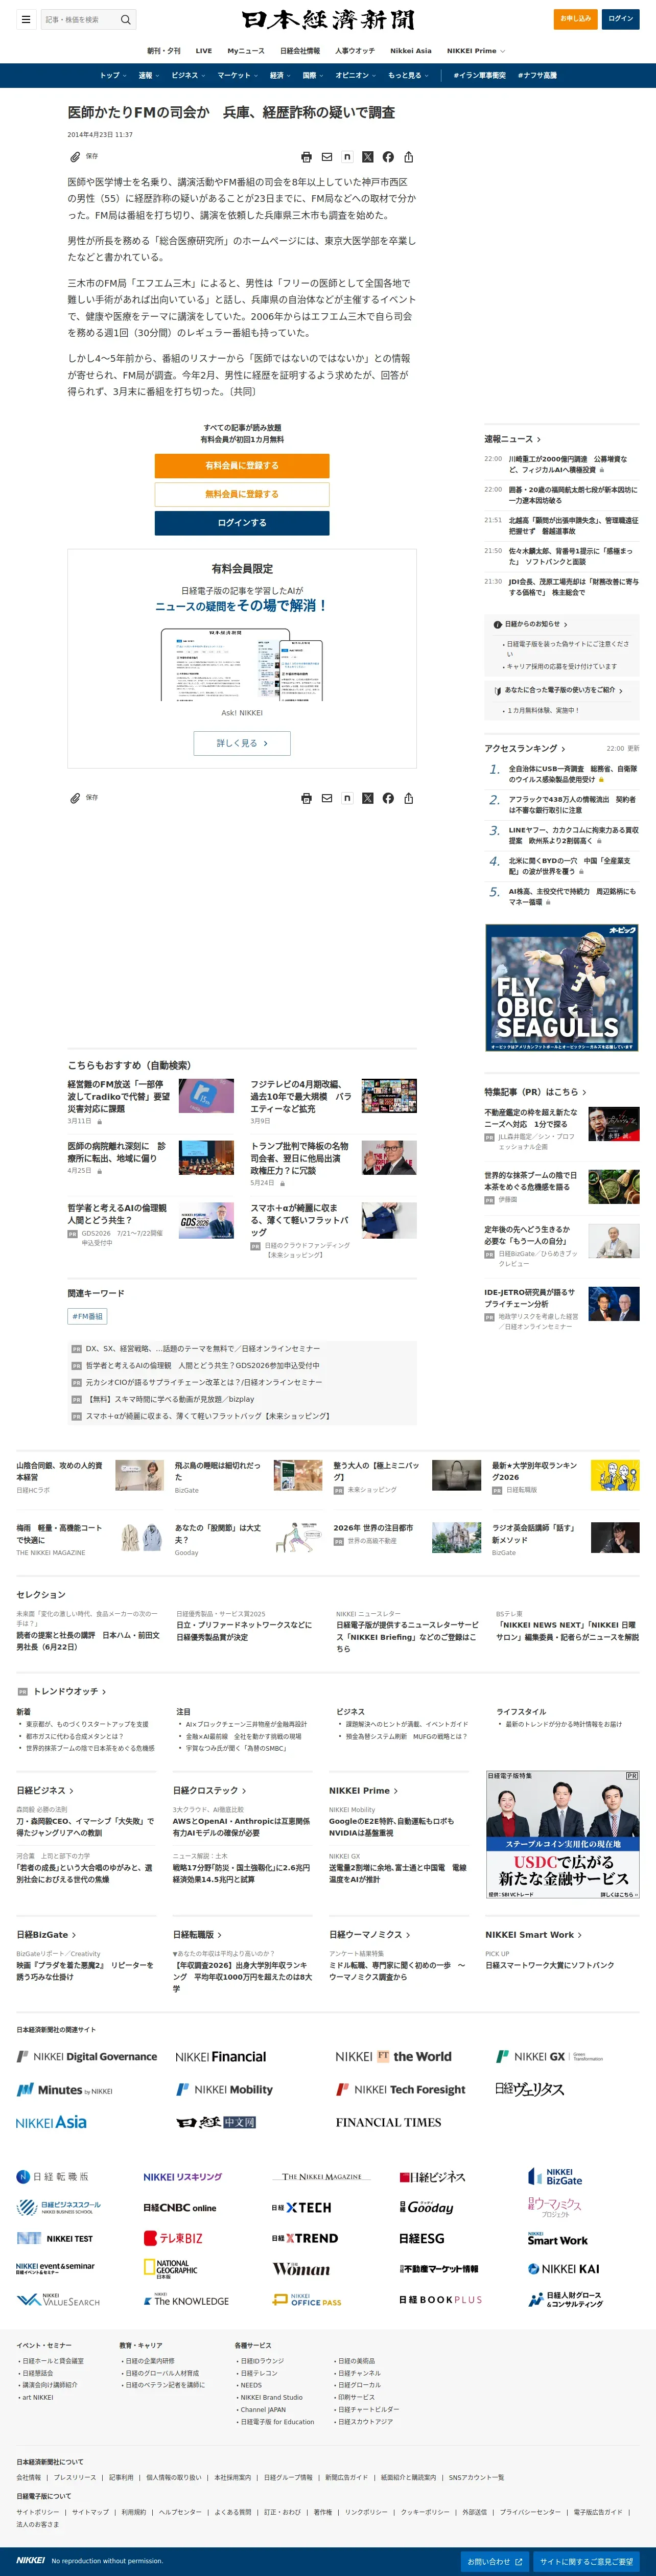
Task: Open the NIKKEI Mobility logo link
Action: click(225, 2089)
